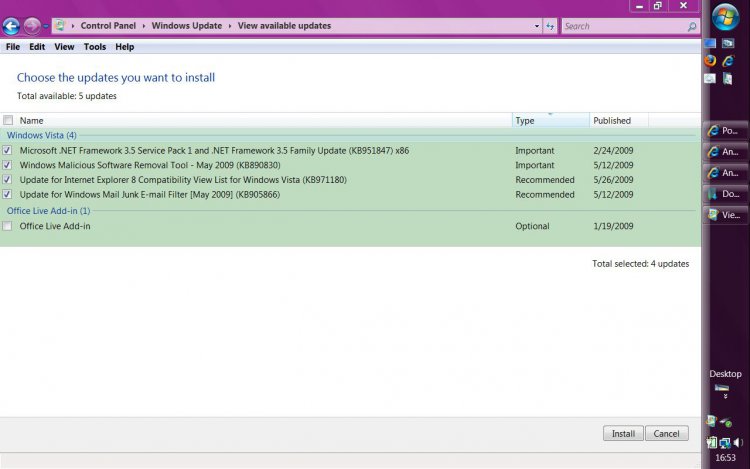Expand the Desktop toolbar chevron
The height and width of the screenshot is (469, 750).
(x=726, y=396)
